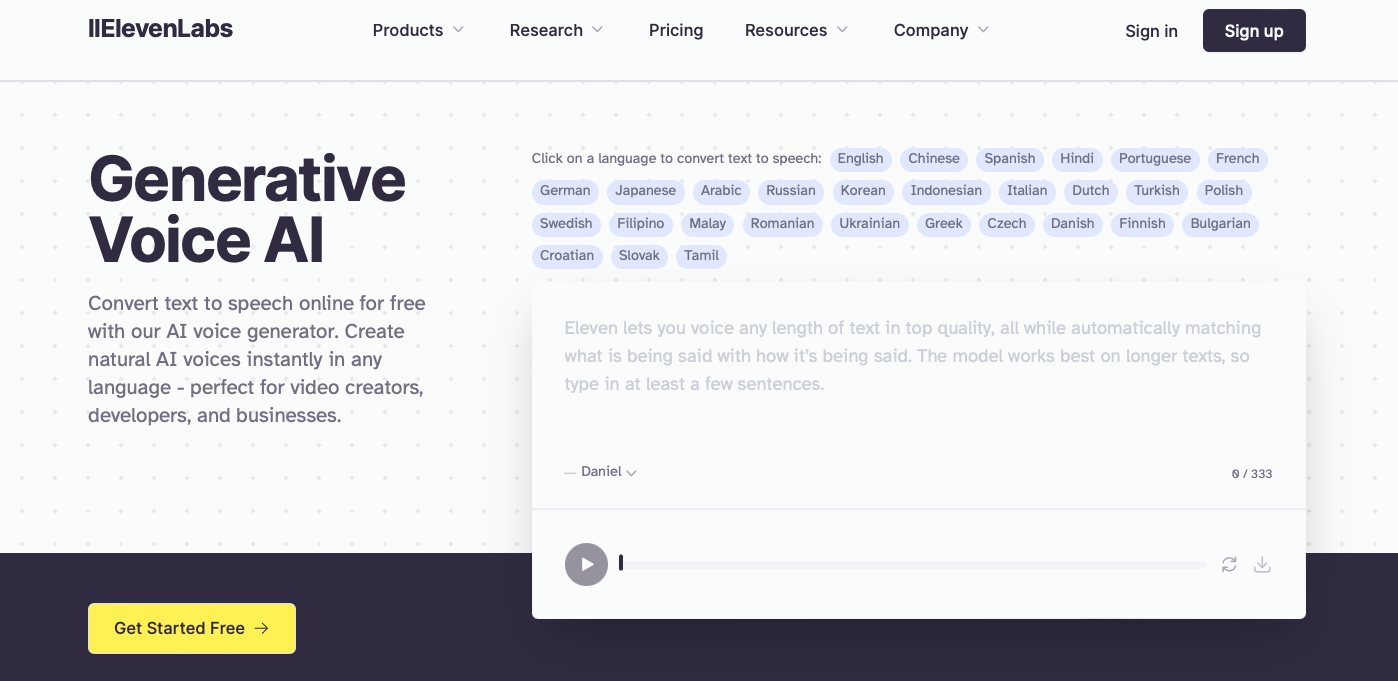Click Get Started Free button
This screenshot has width=1398, height=681.
[x=192, y=628]
